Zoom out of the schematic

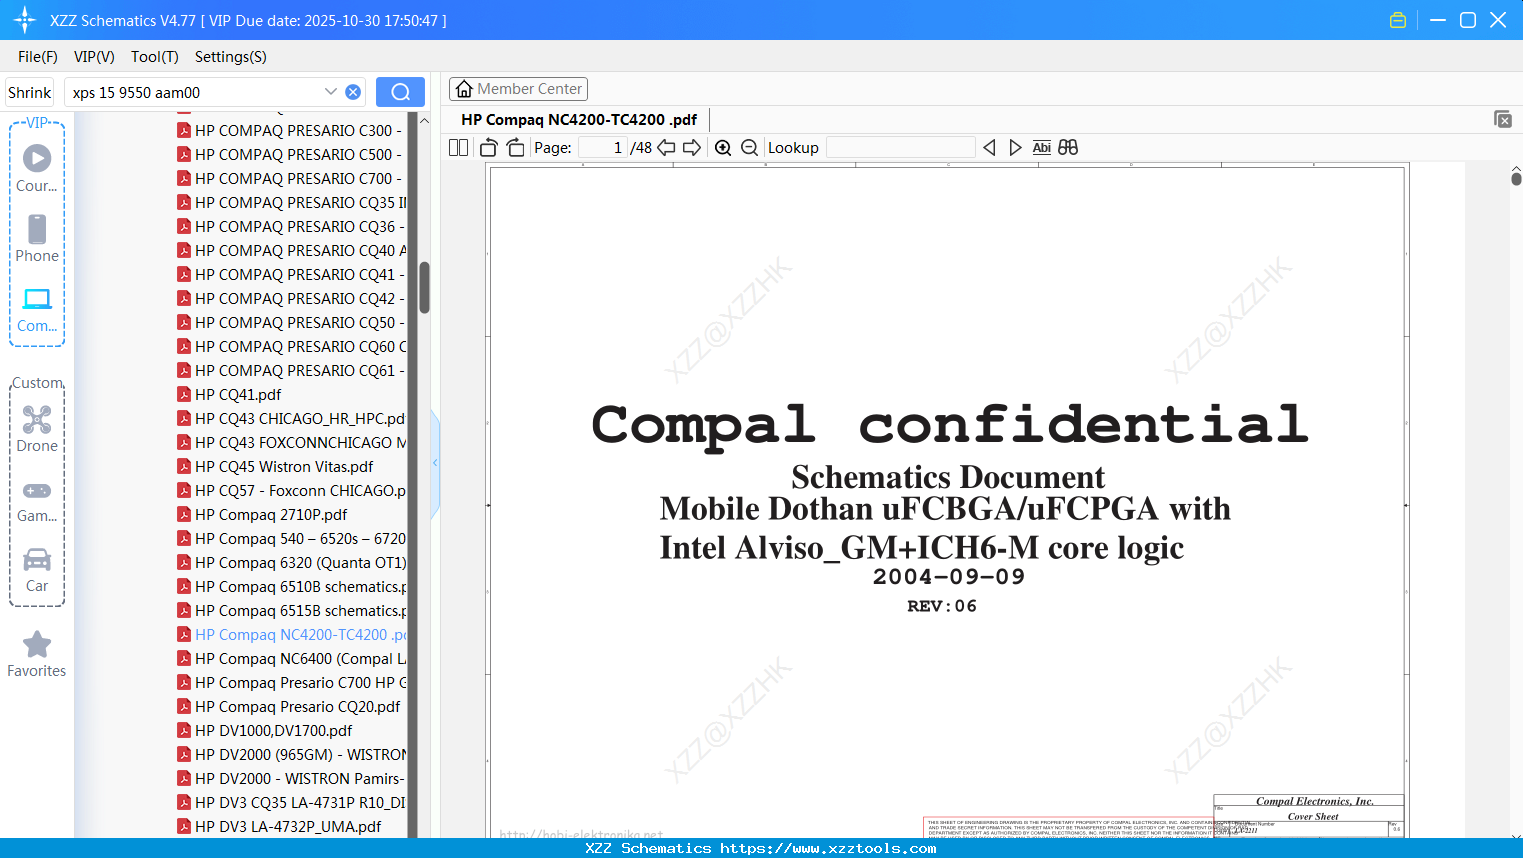750,148
